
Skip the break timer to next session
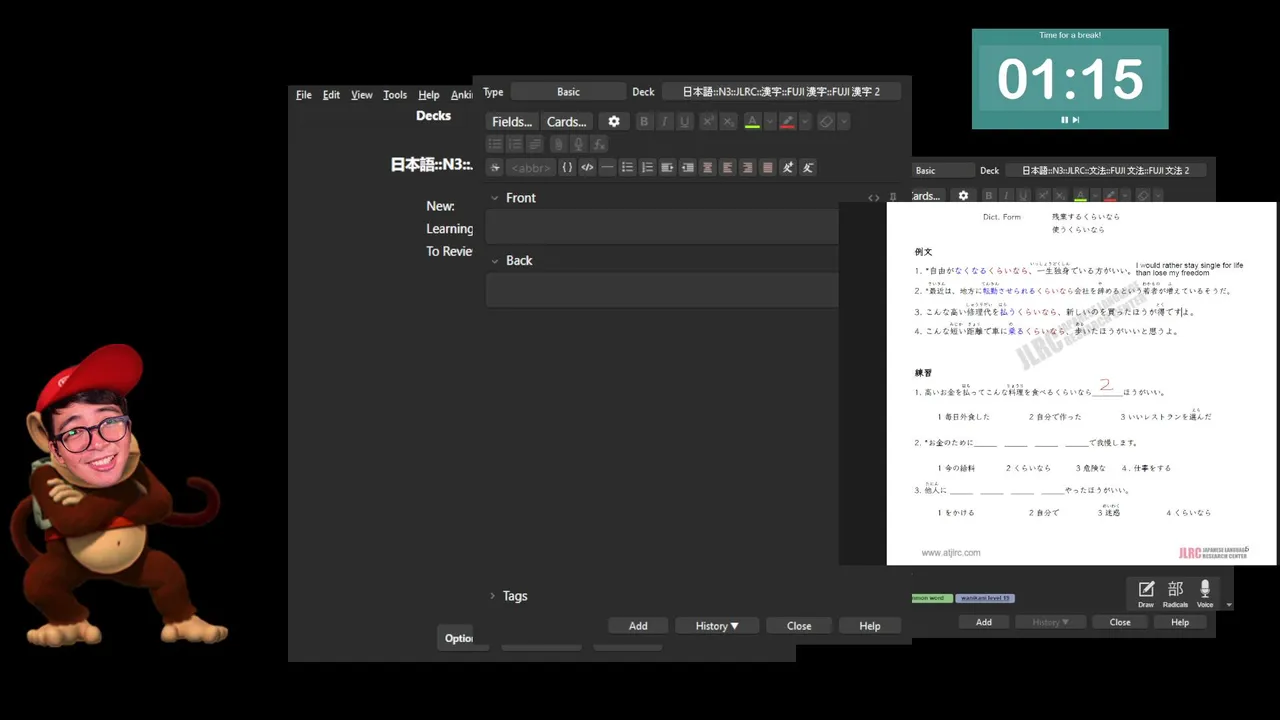click(x=1077, y=120)
